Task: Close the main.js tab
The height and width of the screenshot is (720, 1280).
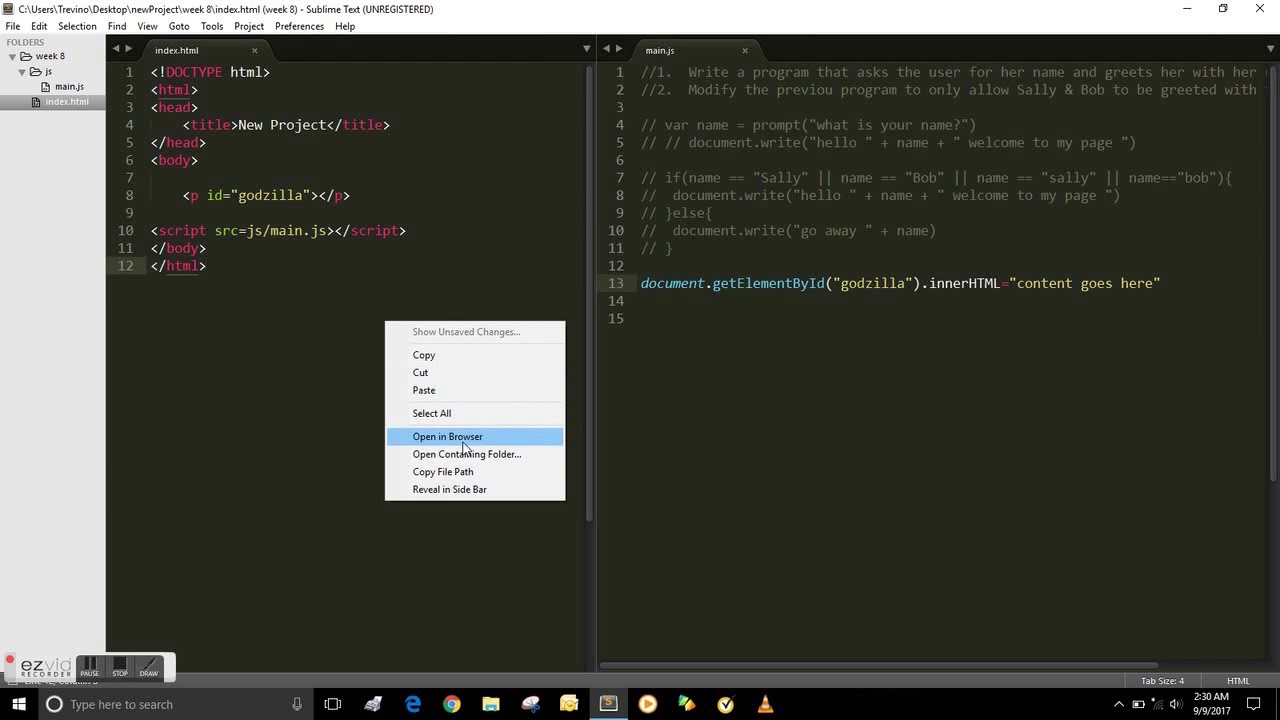Action: tap(744, 50)
